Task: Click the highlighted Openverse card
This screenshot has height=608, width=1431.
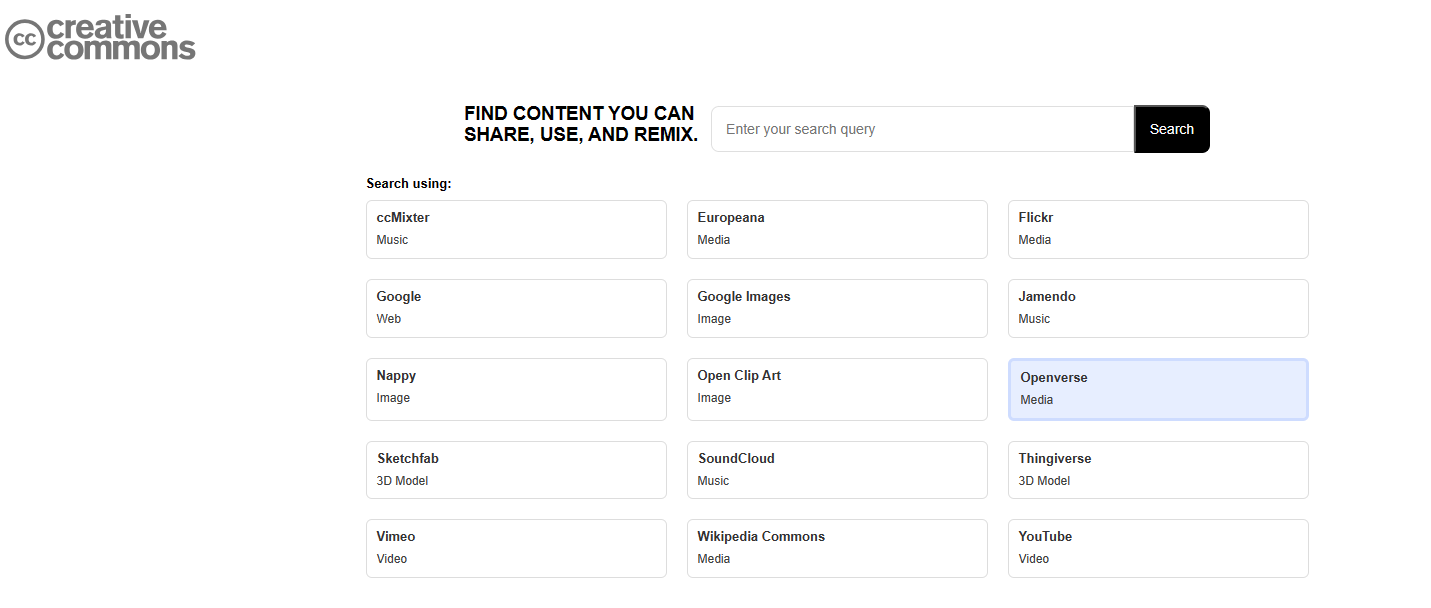Action: tap(1158, 389)
